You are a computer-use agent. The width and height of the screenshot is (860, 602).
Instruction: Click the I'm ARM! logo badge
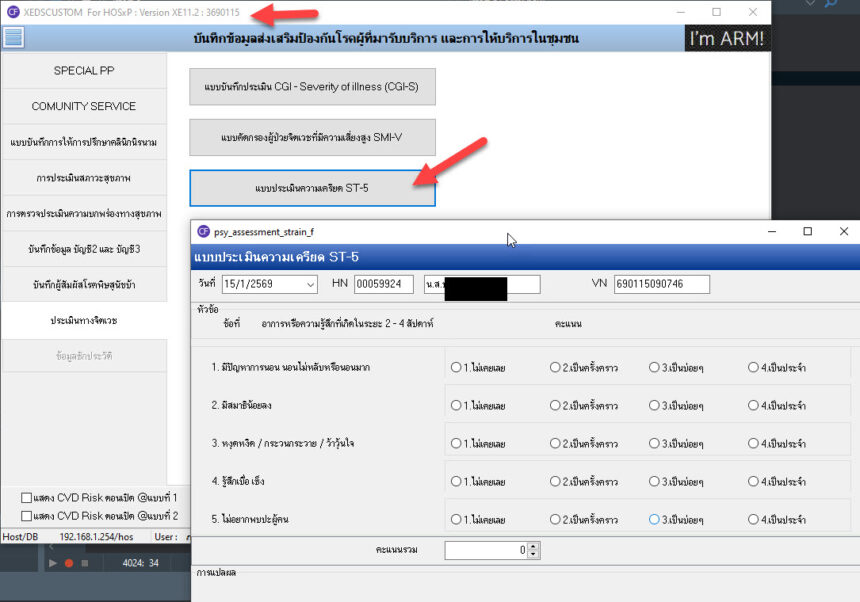tap(727, 39)
